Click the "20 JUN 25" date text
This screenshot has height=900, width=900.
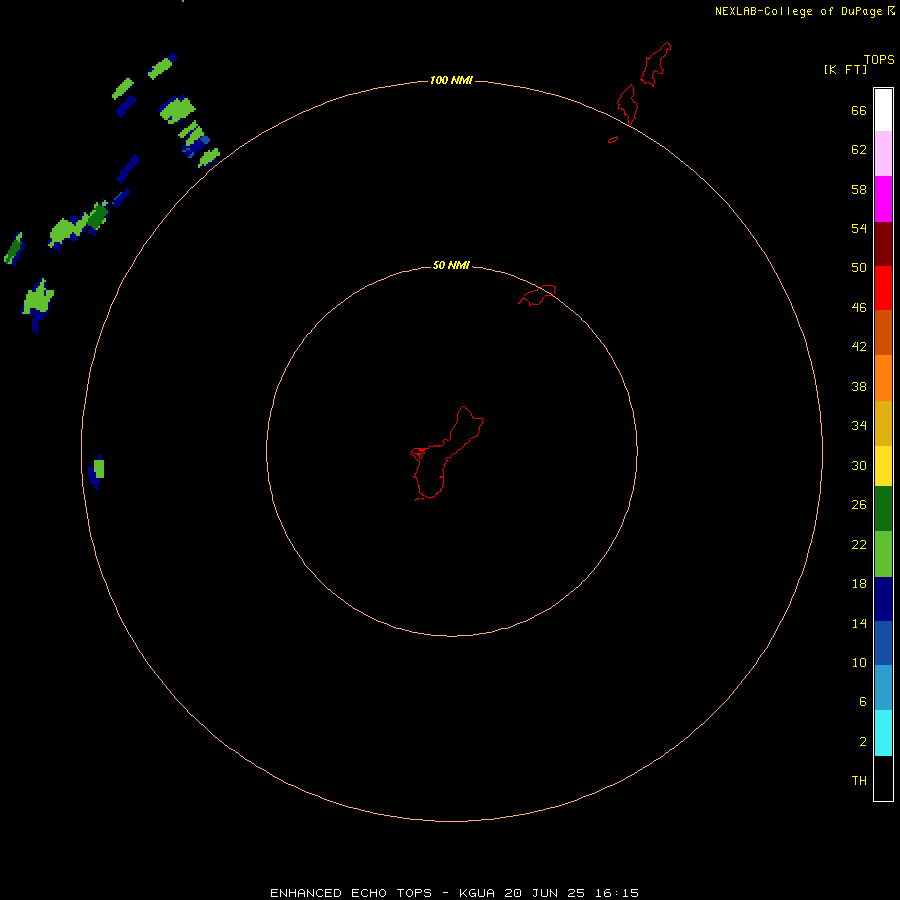pos(544,893)
